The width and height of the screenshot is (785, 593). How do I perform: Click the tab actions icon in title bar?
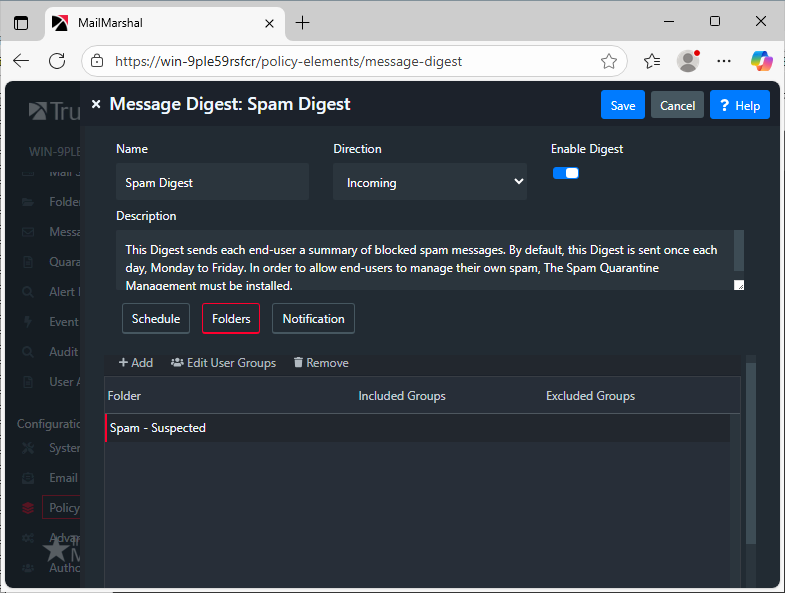[x=22, y=22]
